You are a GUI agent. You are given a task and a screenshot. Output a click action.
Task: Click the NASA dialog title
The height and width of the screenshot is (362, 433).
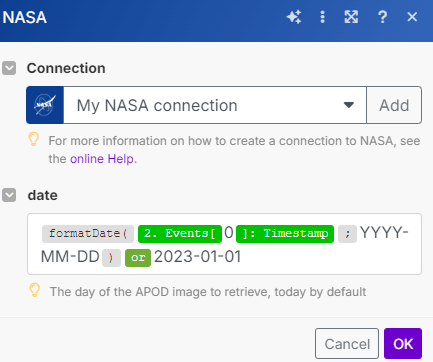click(x=25, y=17)
